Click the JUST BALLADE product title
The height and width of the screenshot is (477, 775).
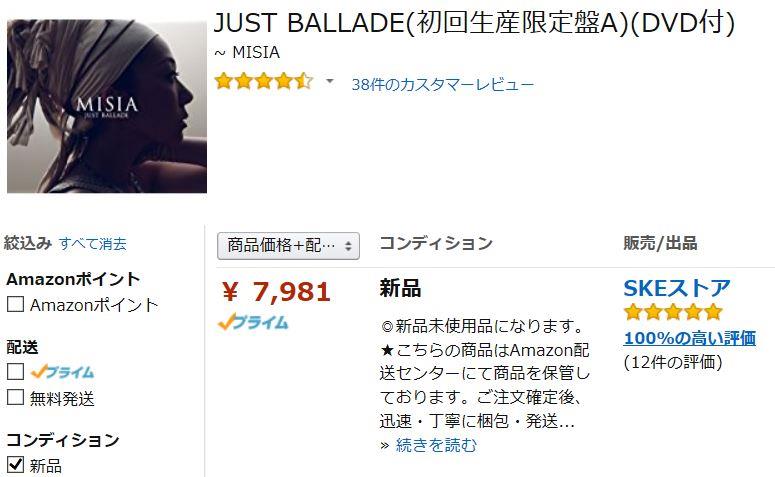tap(474, 23)
